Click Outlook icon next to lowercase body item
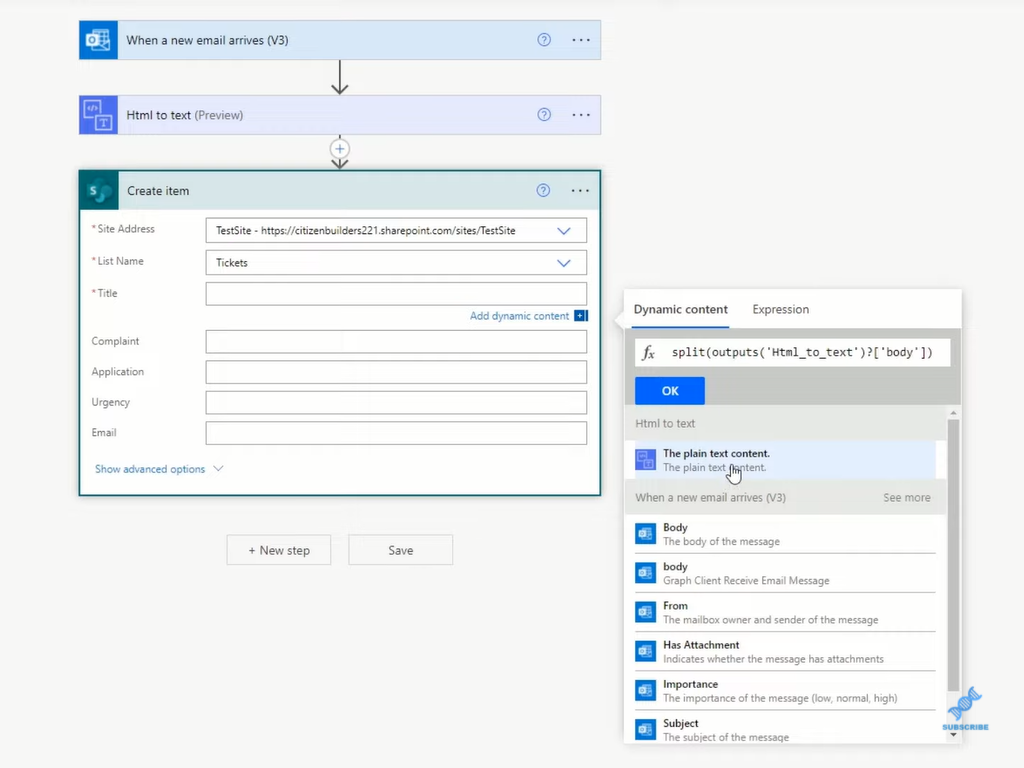Image resolution: width=1024 pixels, height=768 pixels. [x=645, y=573]
